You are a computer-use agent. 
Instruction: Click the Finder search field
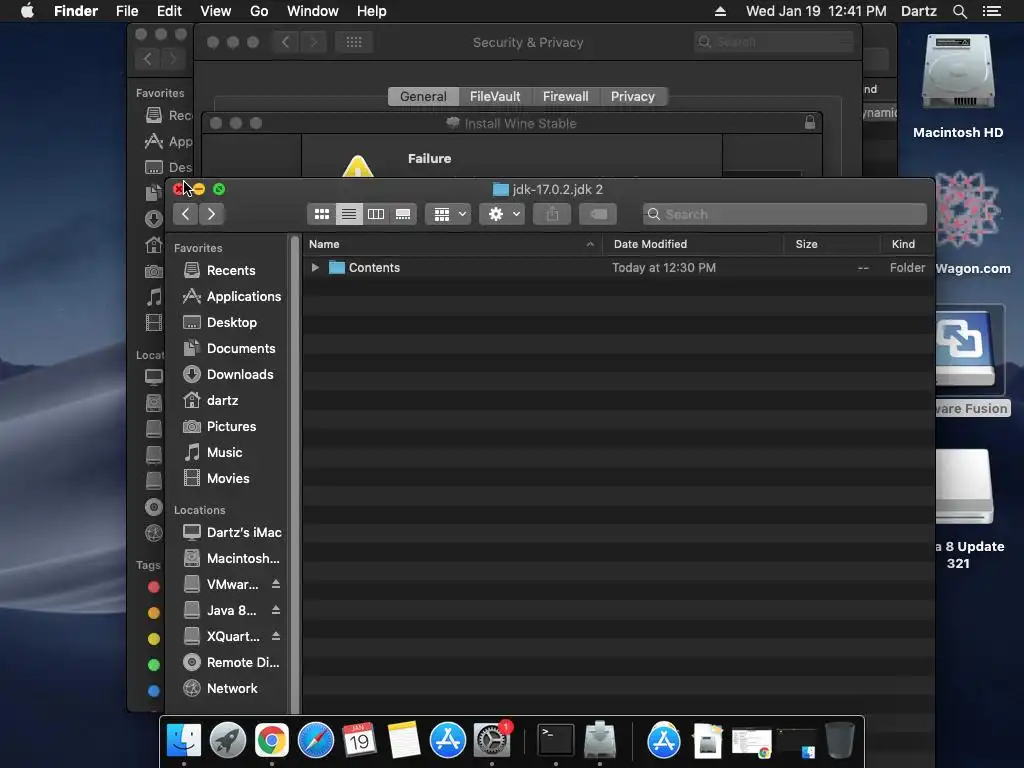coord(784,214)
